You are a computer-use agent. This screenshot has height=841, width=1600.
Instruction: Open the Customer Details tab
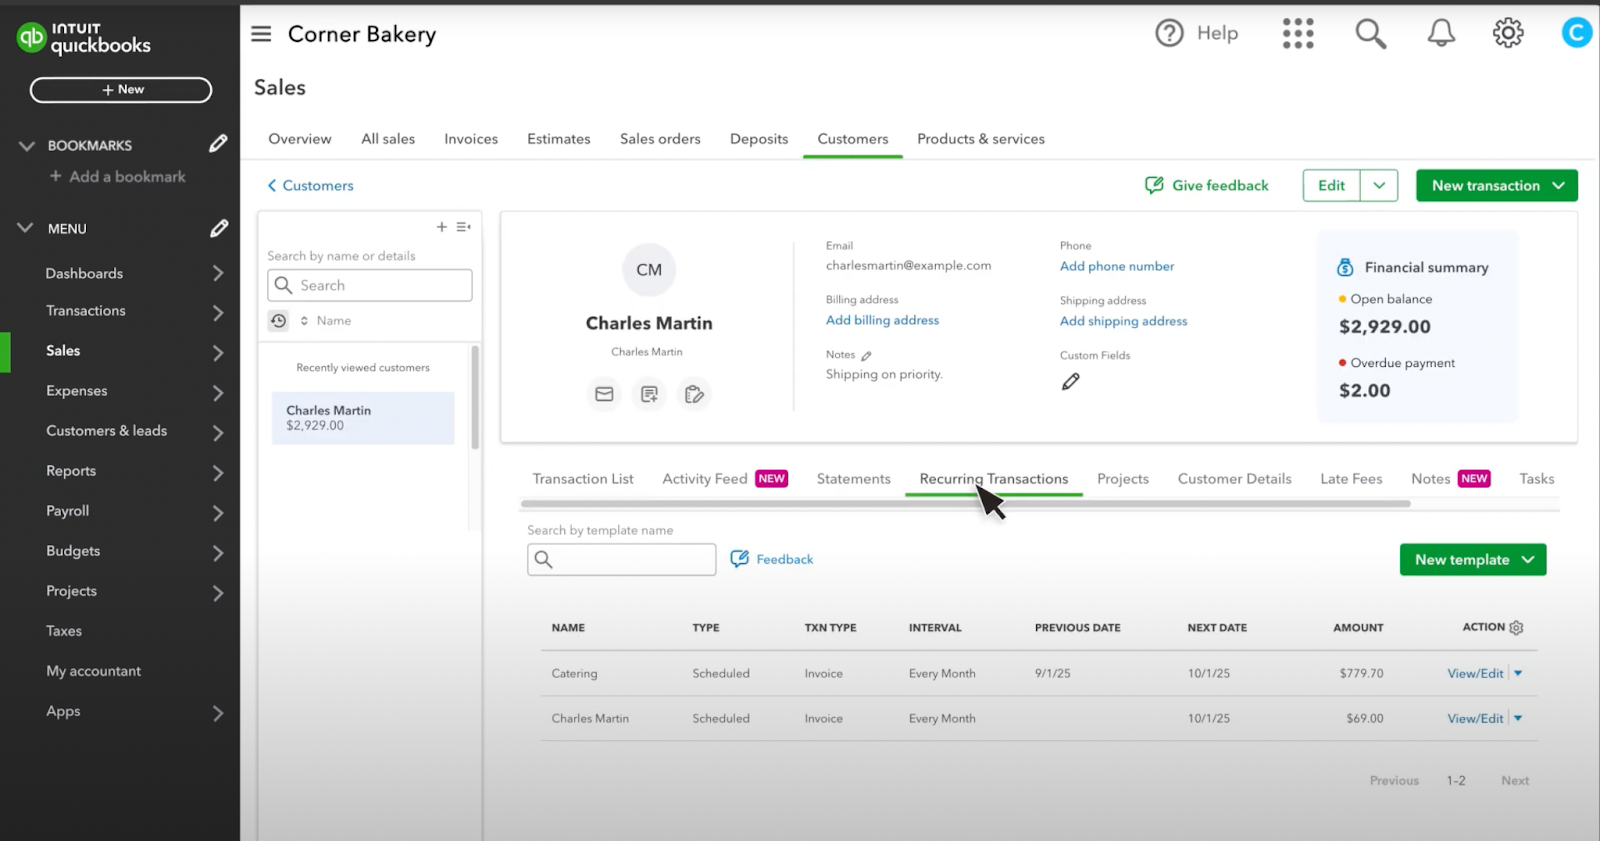coord(1234,479)
